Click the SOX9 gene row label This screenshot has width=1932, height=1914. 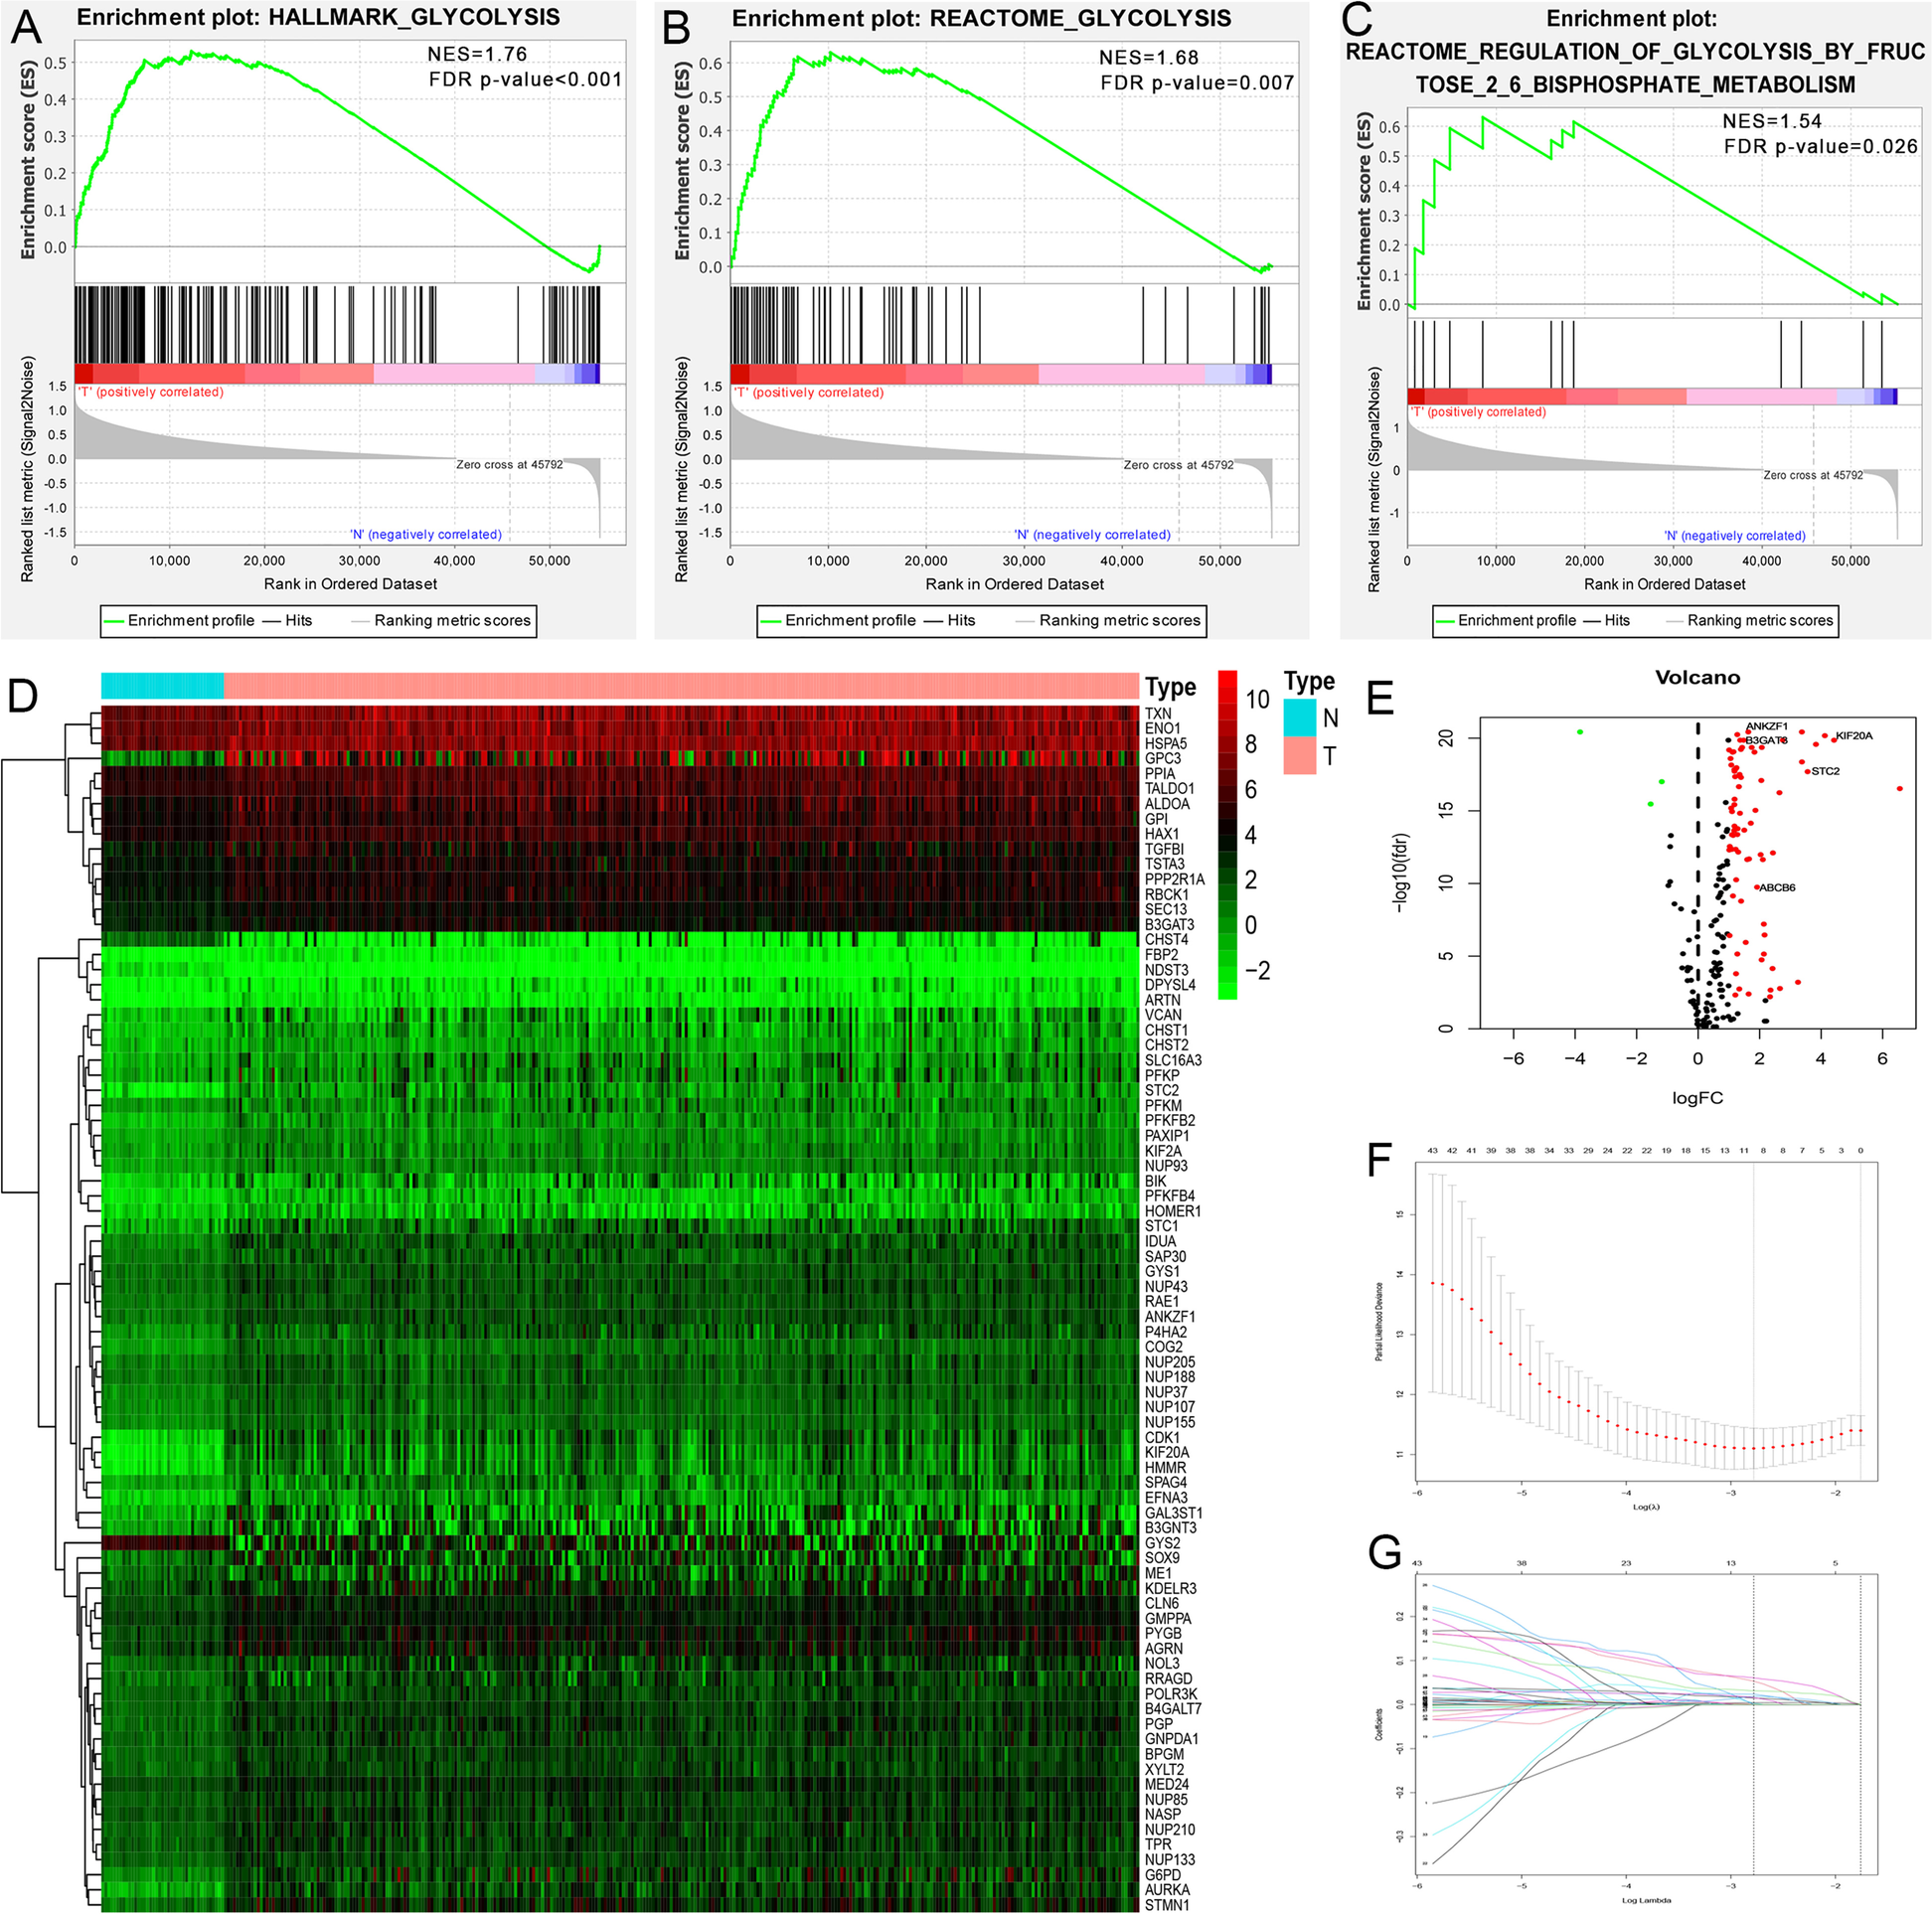1162,1558
